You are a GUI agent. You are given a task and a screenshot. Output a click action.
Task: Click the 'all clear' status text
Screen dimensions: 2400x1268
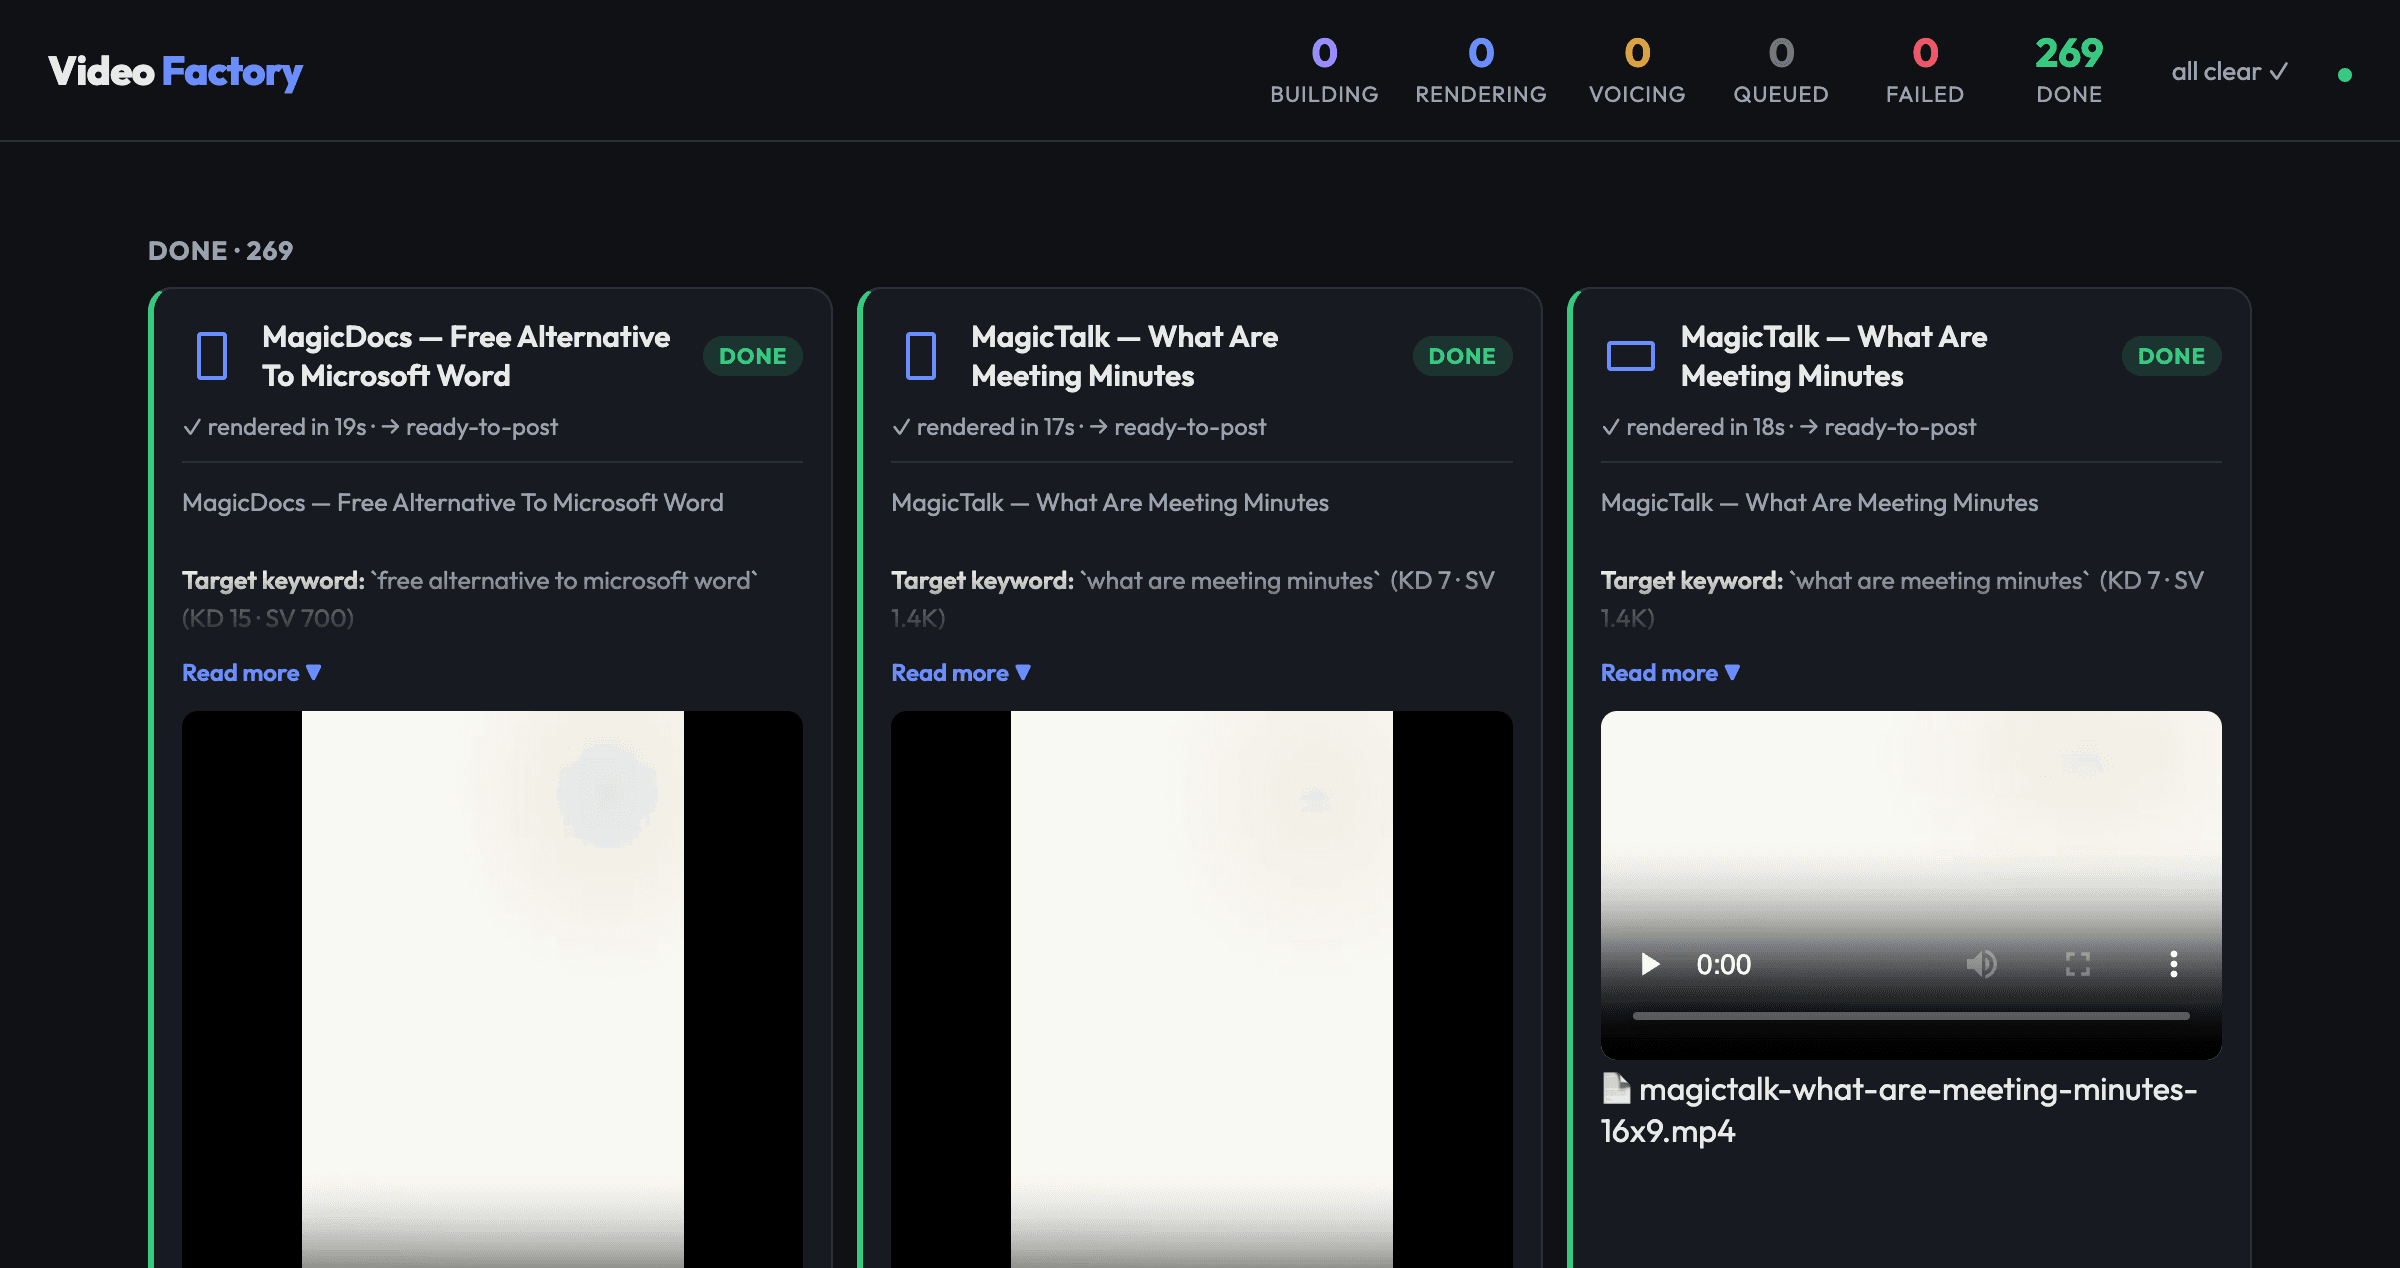[2229, 72]
